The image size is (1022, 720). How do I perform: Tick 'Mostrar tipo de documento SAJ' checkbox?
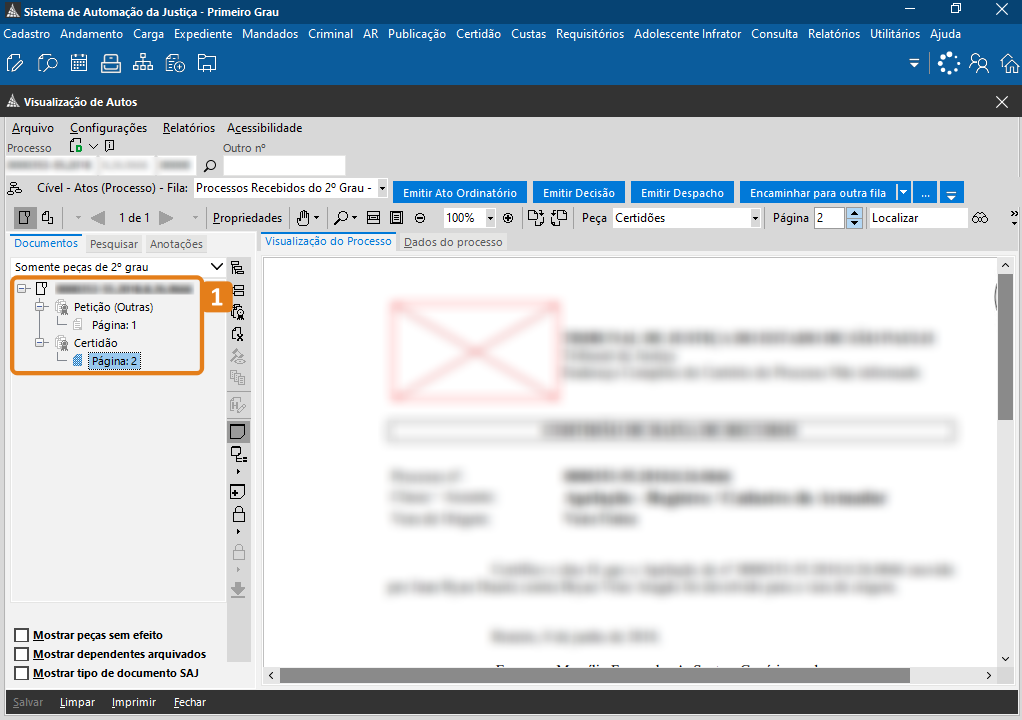tap(22, 673)
